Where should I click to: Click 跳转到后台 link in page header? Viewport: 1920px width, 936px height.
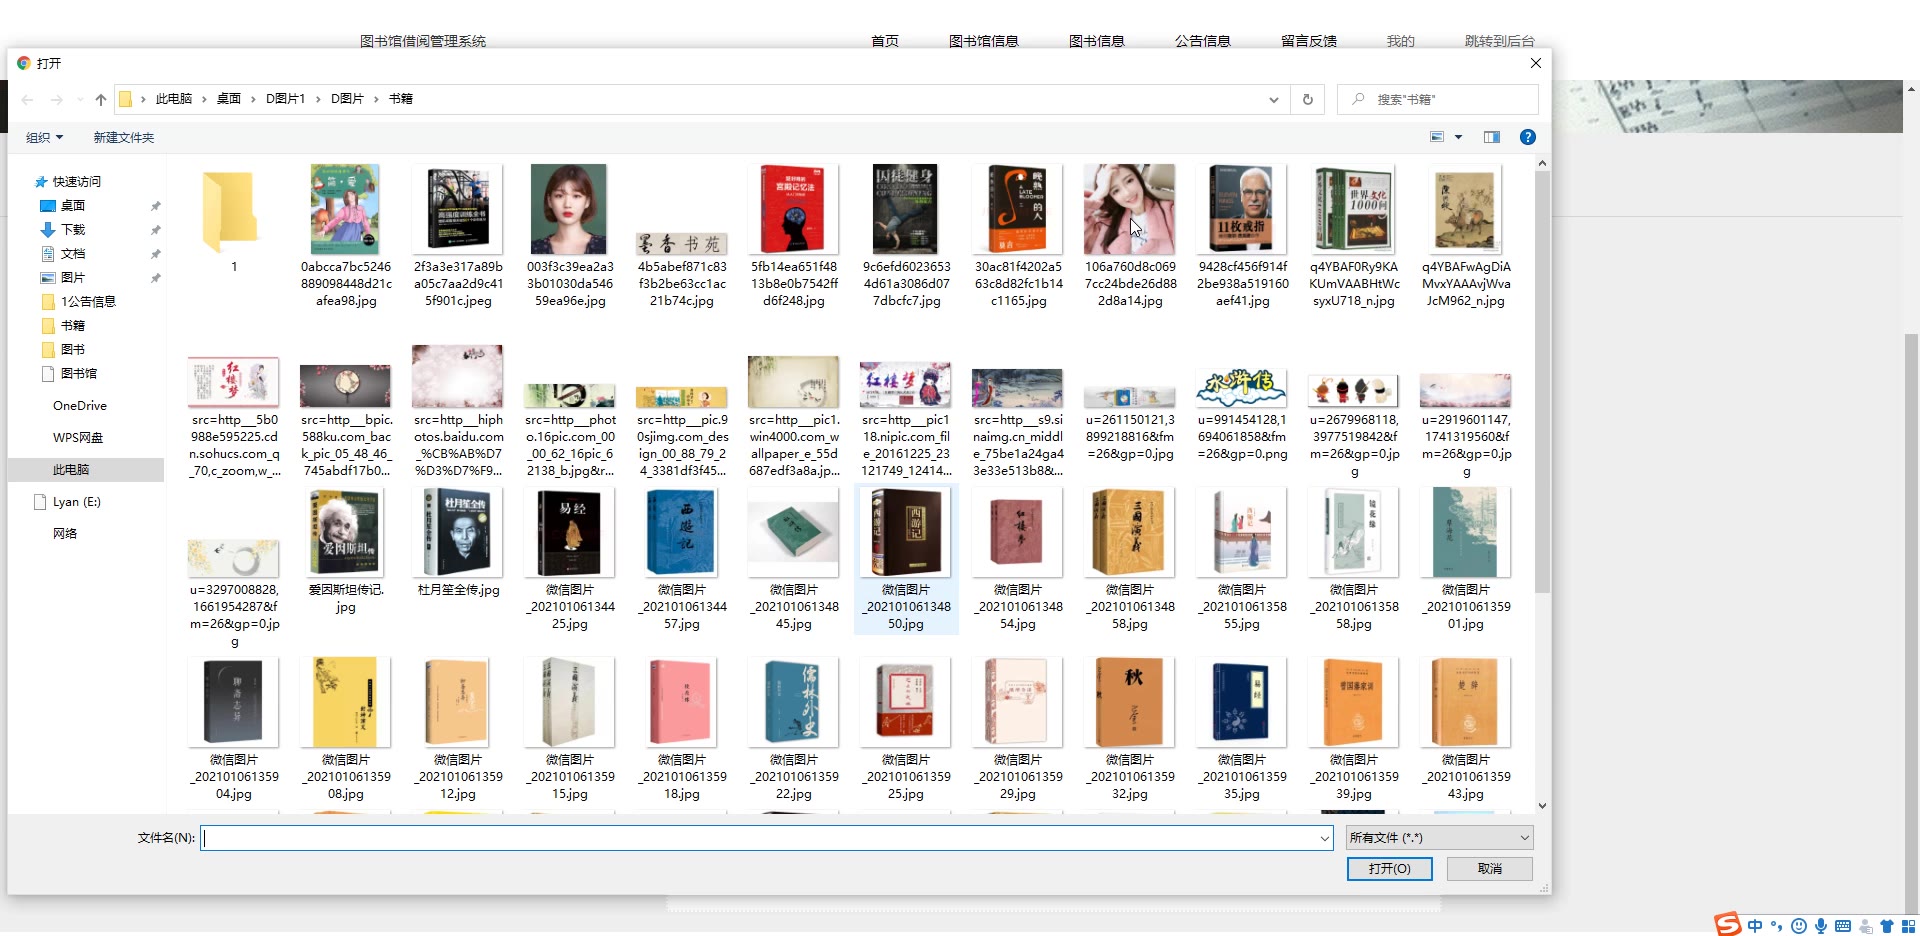pyautogui.click(x=1499, y=41)
